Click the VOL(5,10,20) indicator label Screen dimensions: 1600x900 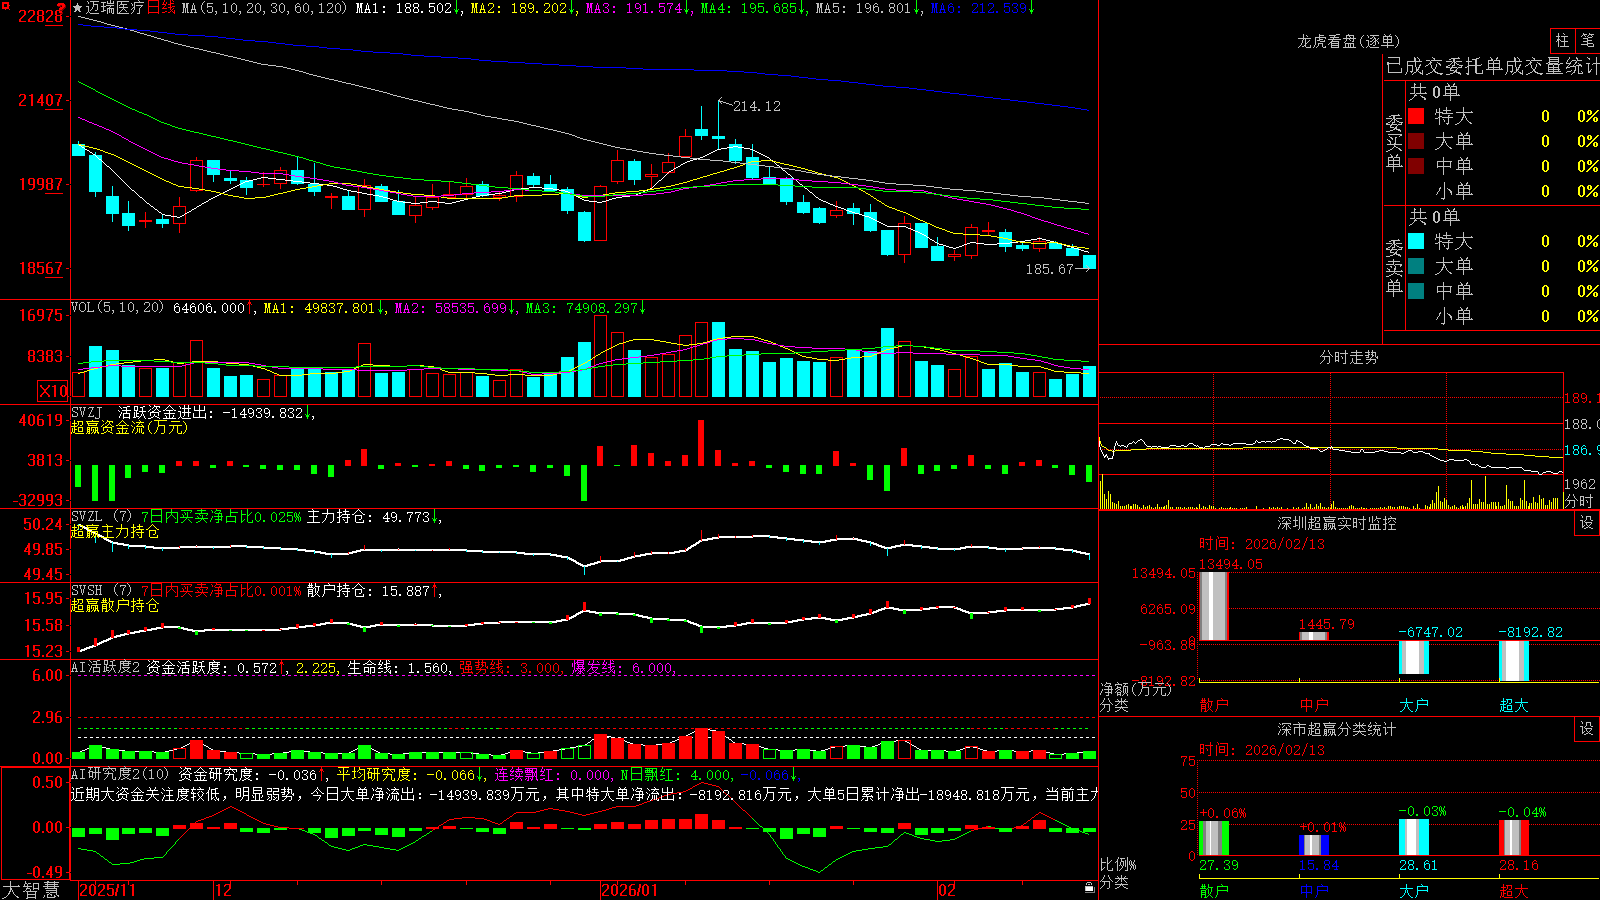tap(117, 308)
